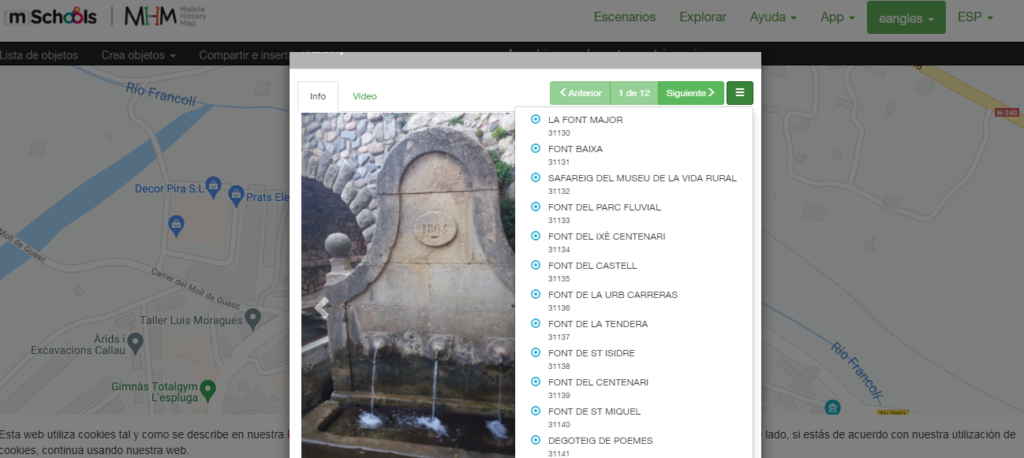The image size is (1024, 458).
Task: Open Crea objetos dropdown in dark toolbar
Action: coord(138,55)
